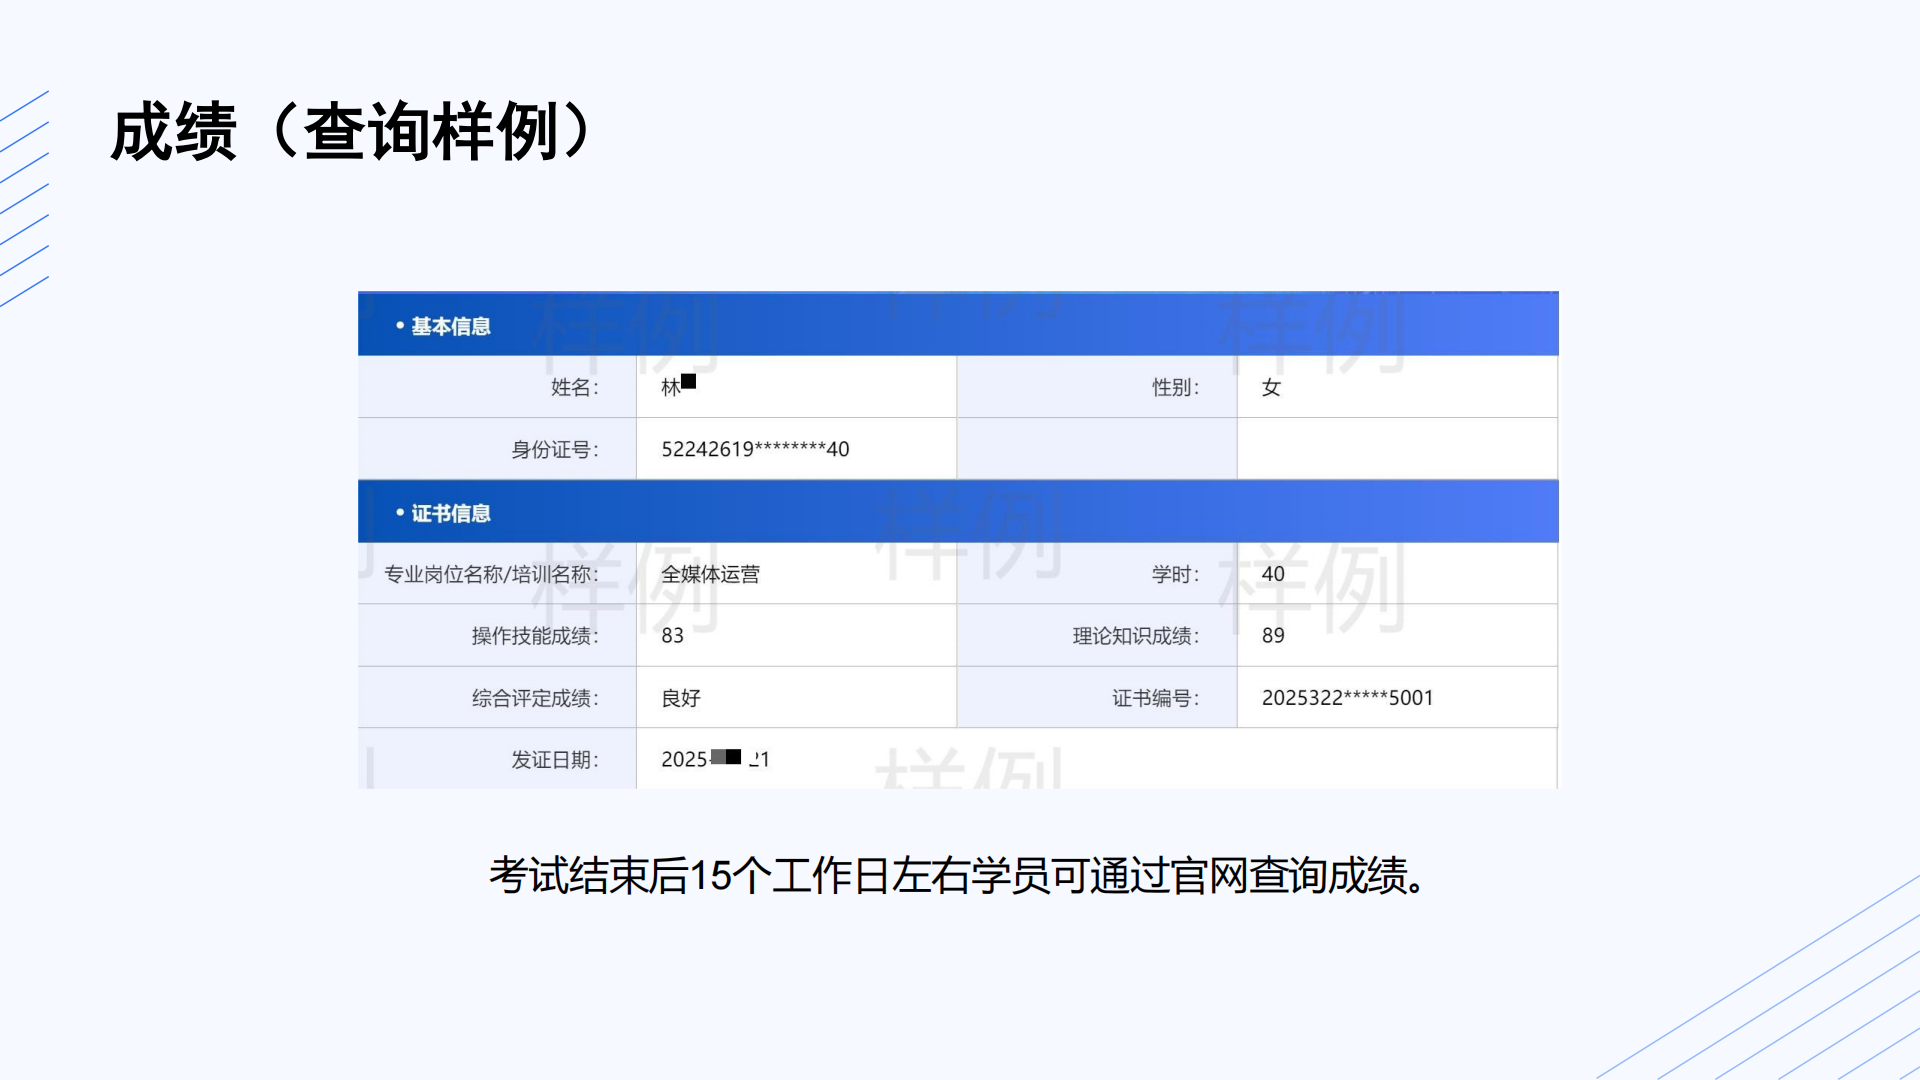
Task: Click the 专业岗位名称/培训名称 label
Action: tap(492, 574)
